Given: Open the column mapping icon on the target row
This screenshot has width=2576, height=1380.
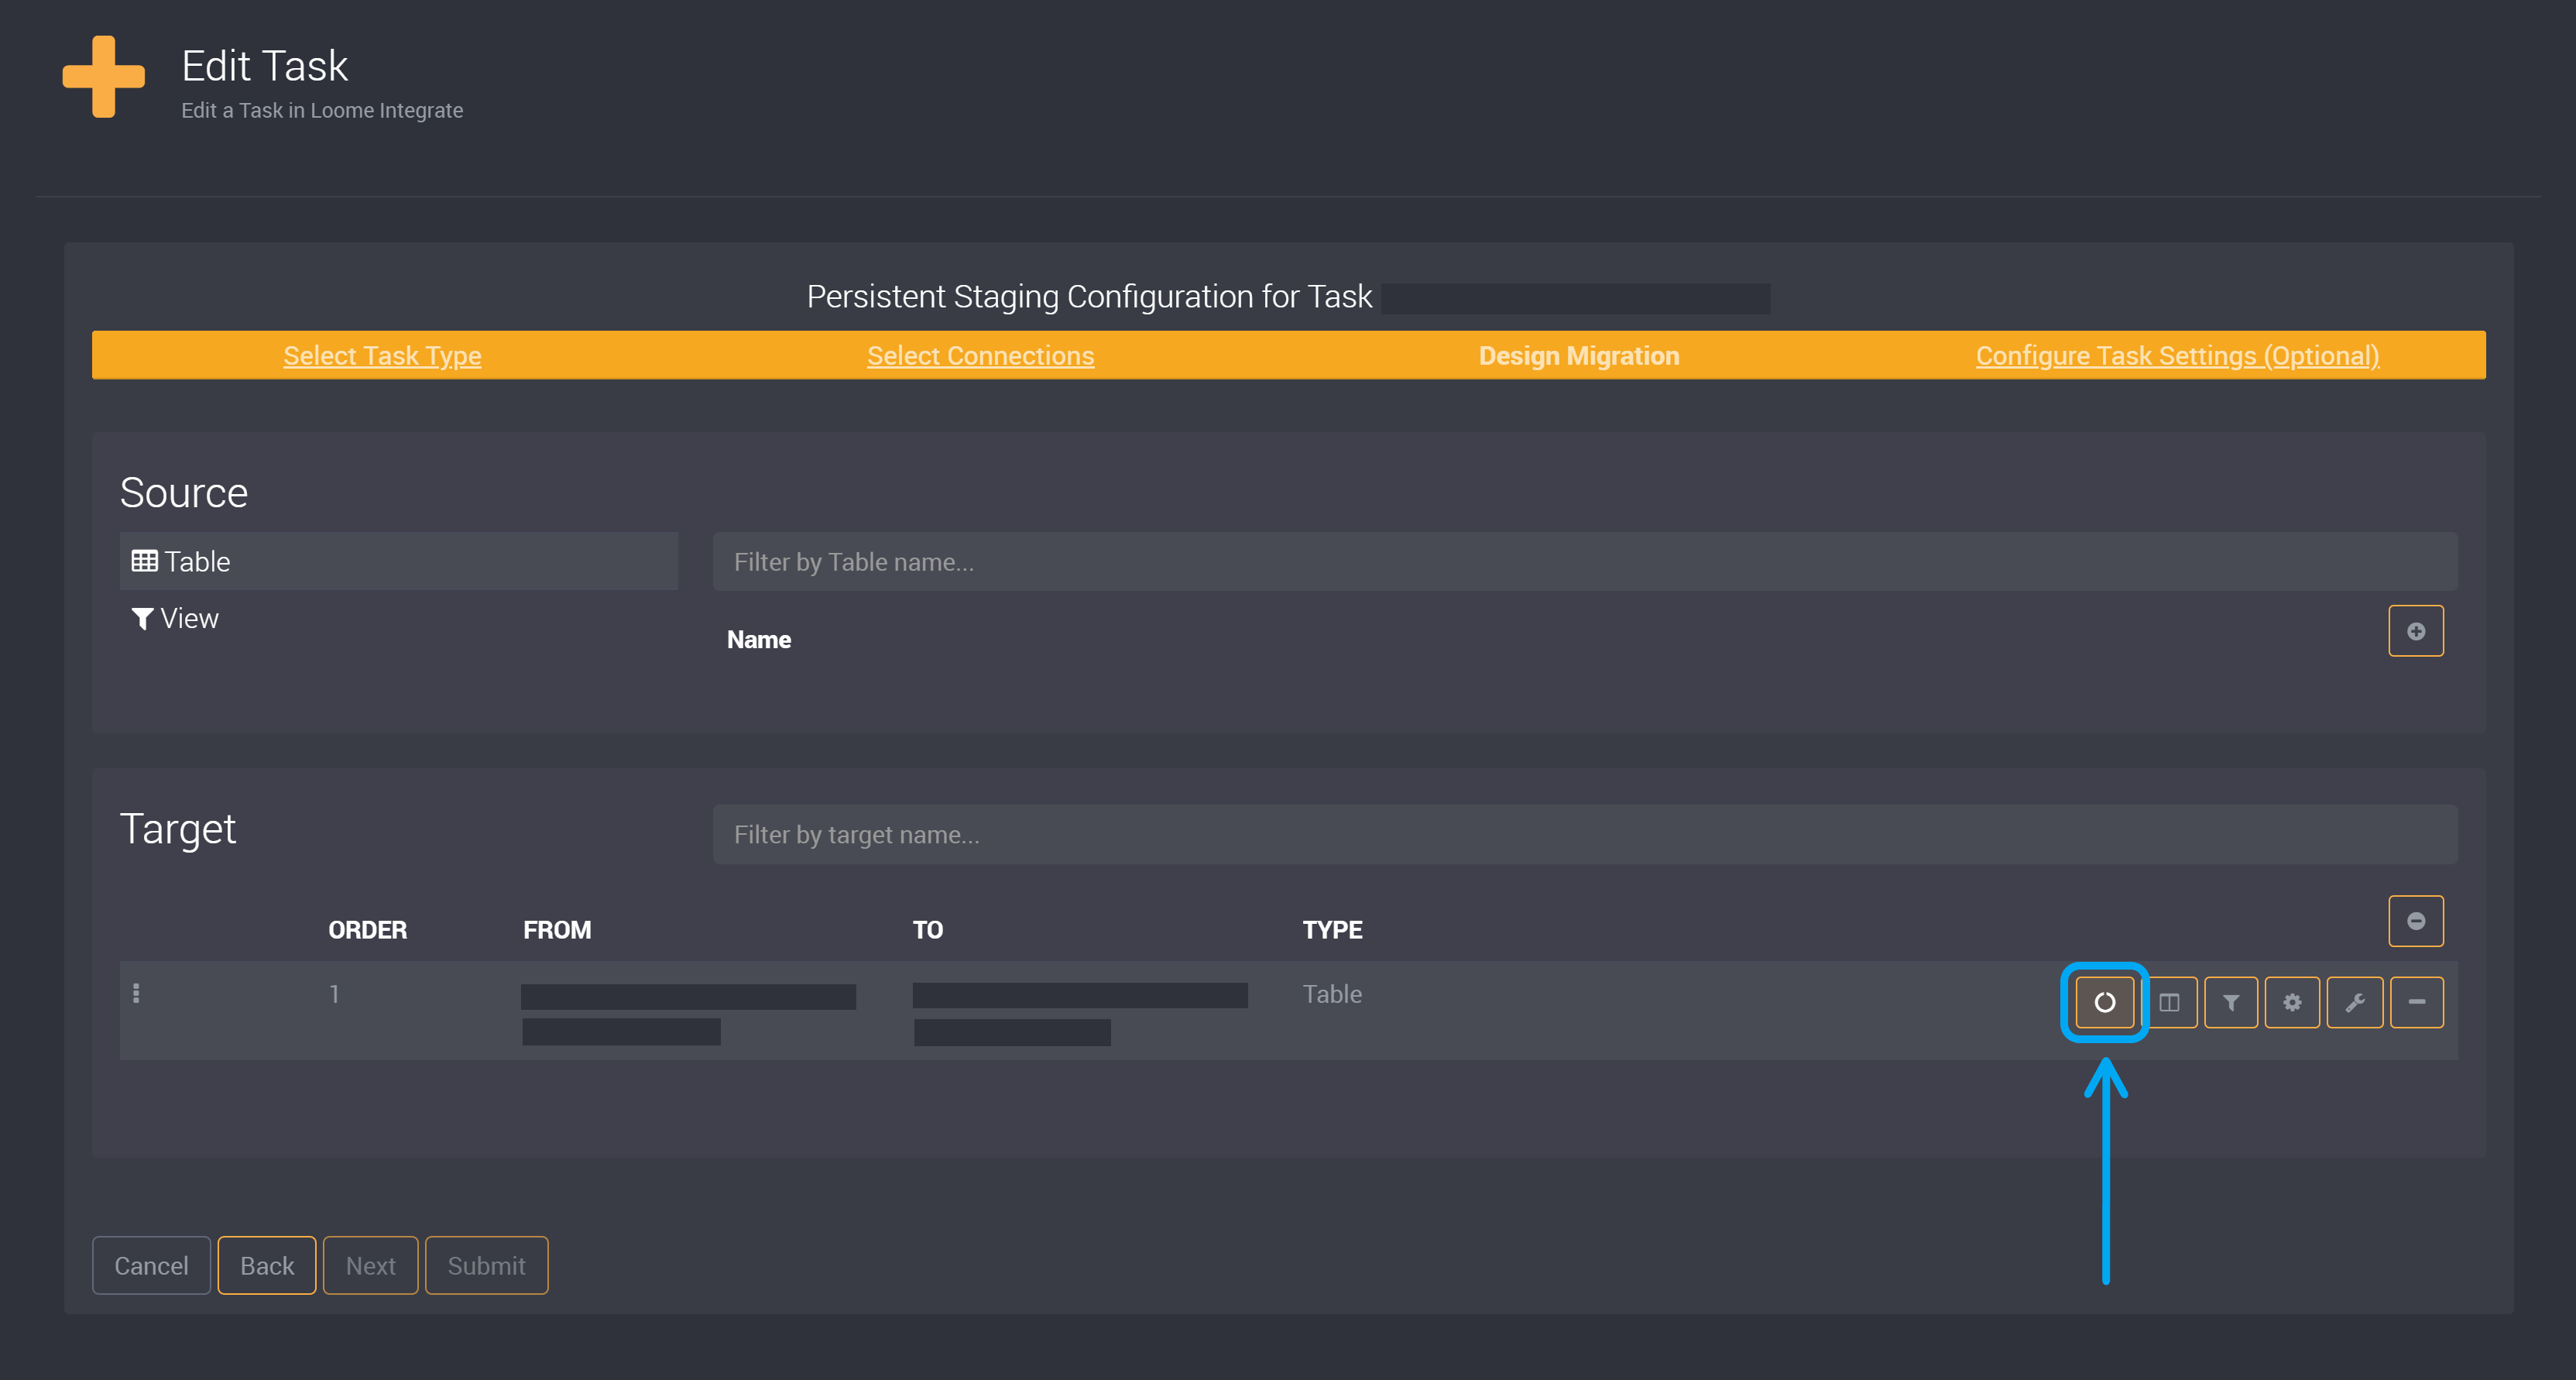Looking at the screenshot, I should pyautogui.click(x=2172, y=1002).
